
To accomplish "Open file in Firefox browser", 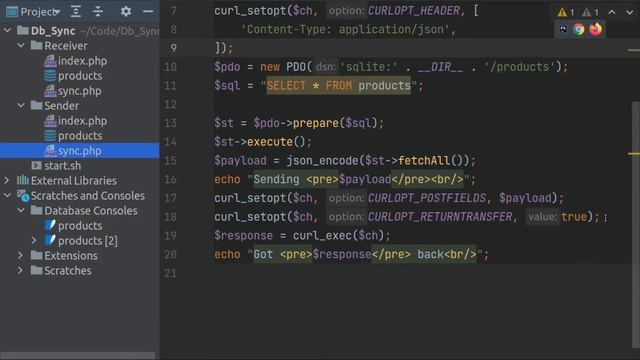I will coord(596,29).
